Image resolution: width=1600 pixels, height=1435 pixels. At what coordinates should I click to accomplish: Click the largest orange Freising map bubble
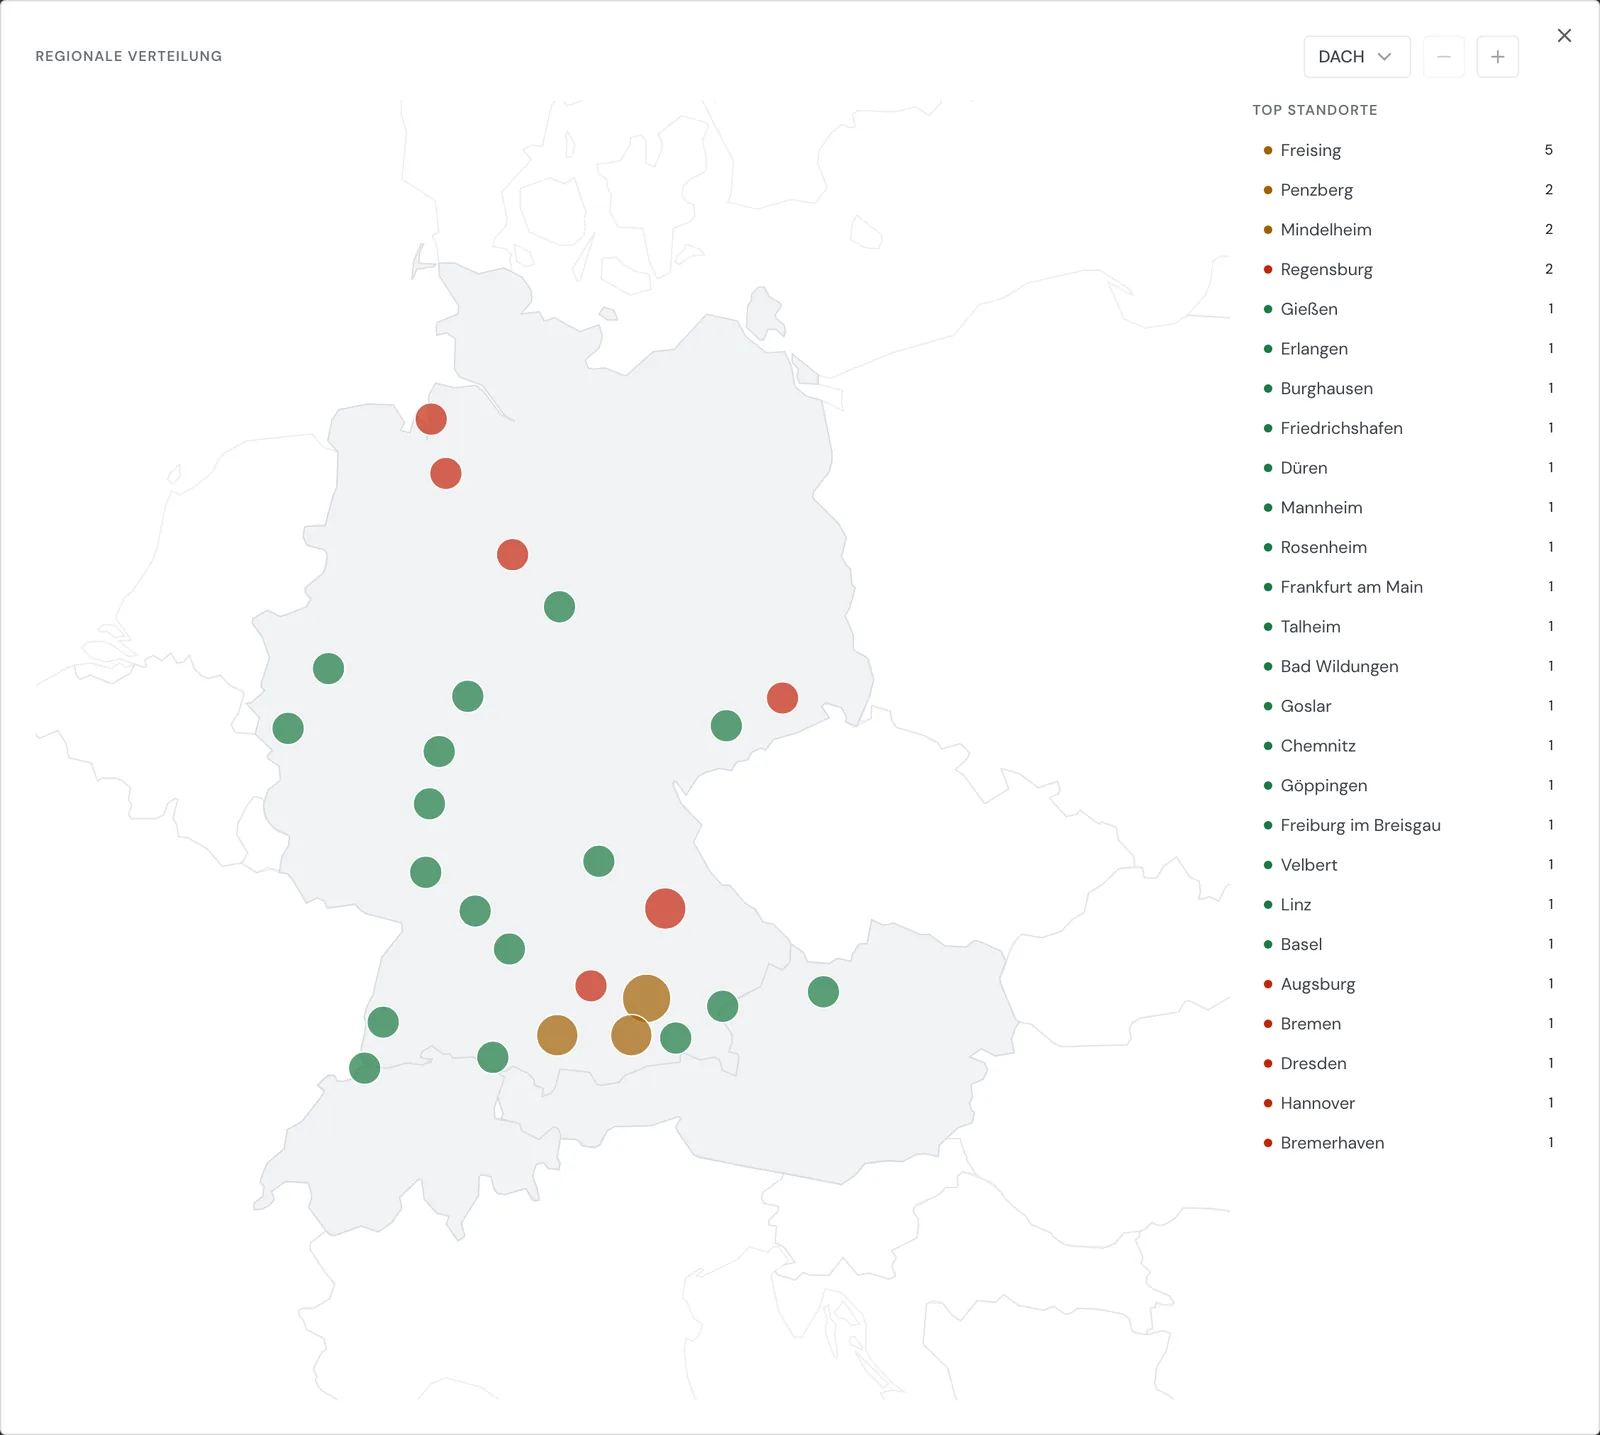646,998
